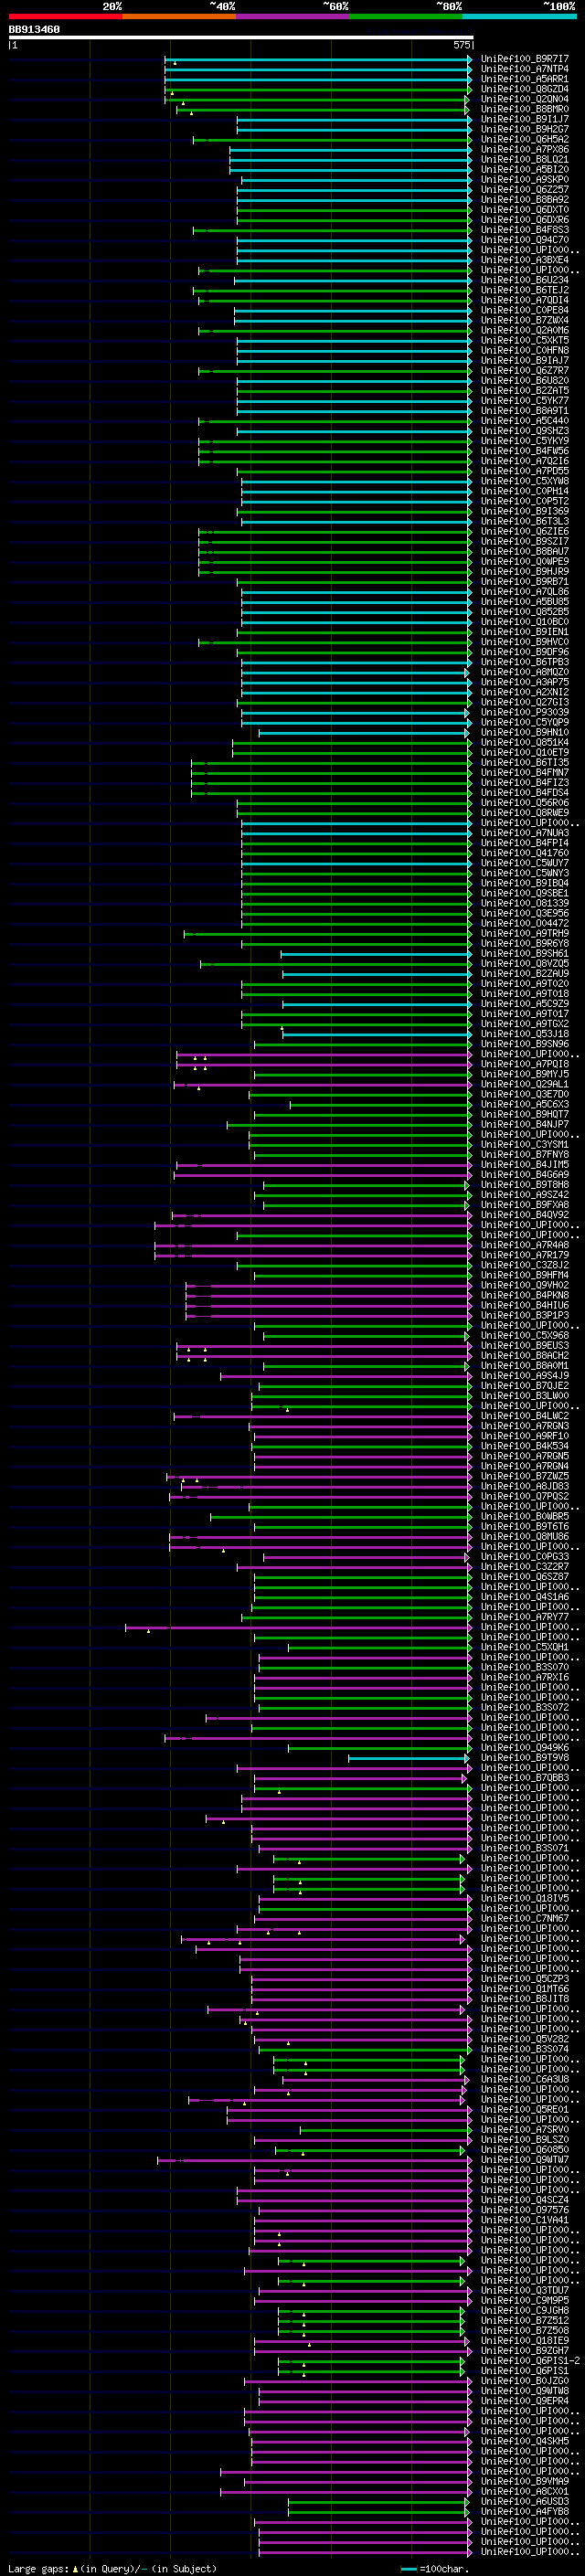The height and width of the screenshot is (2576, 585).
Task: Open hit UniRef100_B8LQ21 label
Action: coord(525,159)
